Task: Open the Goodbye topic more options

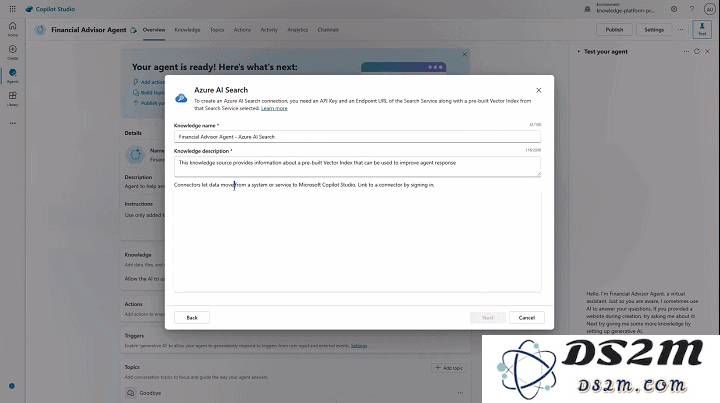Action: point(460,393)
